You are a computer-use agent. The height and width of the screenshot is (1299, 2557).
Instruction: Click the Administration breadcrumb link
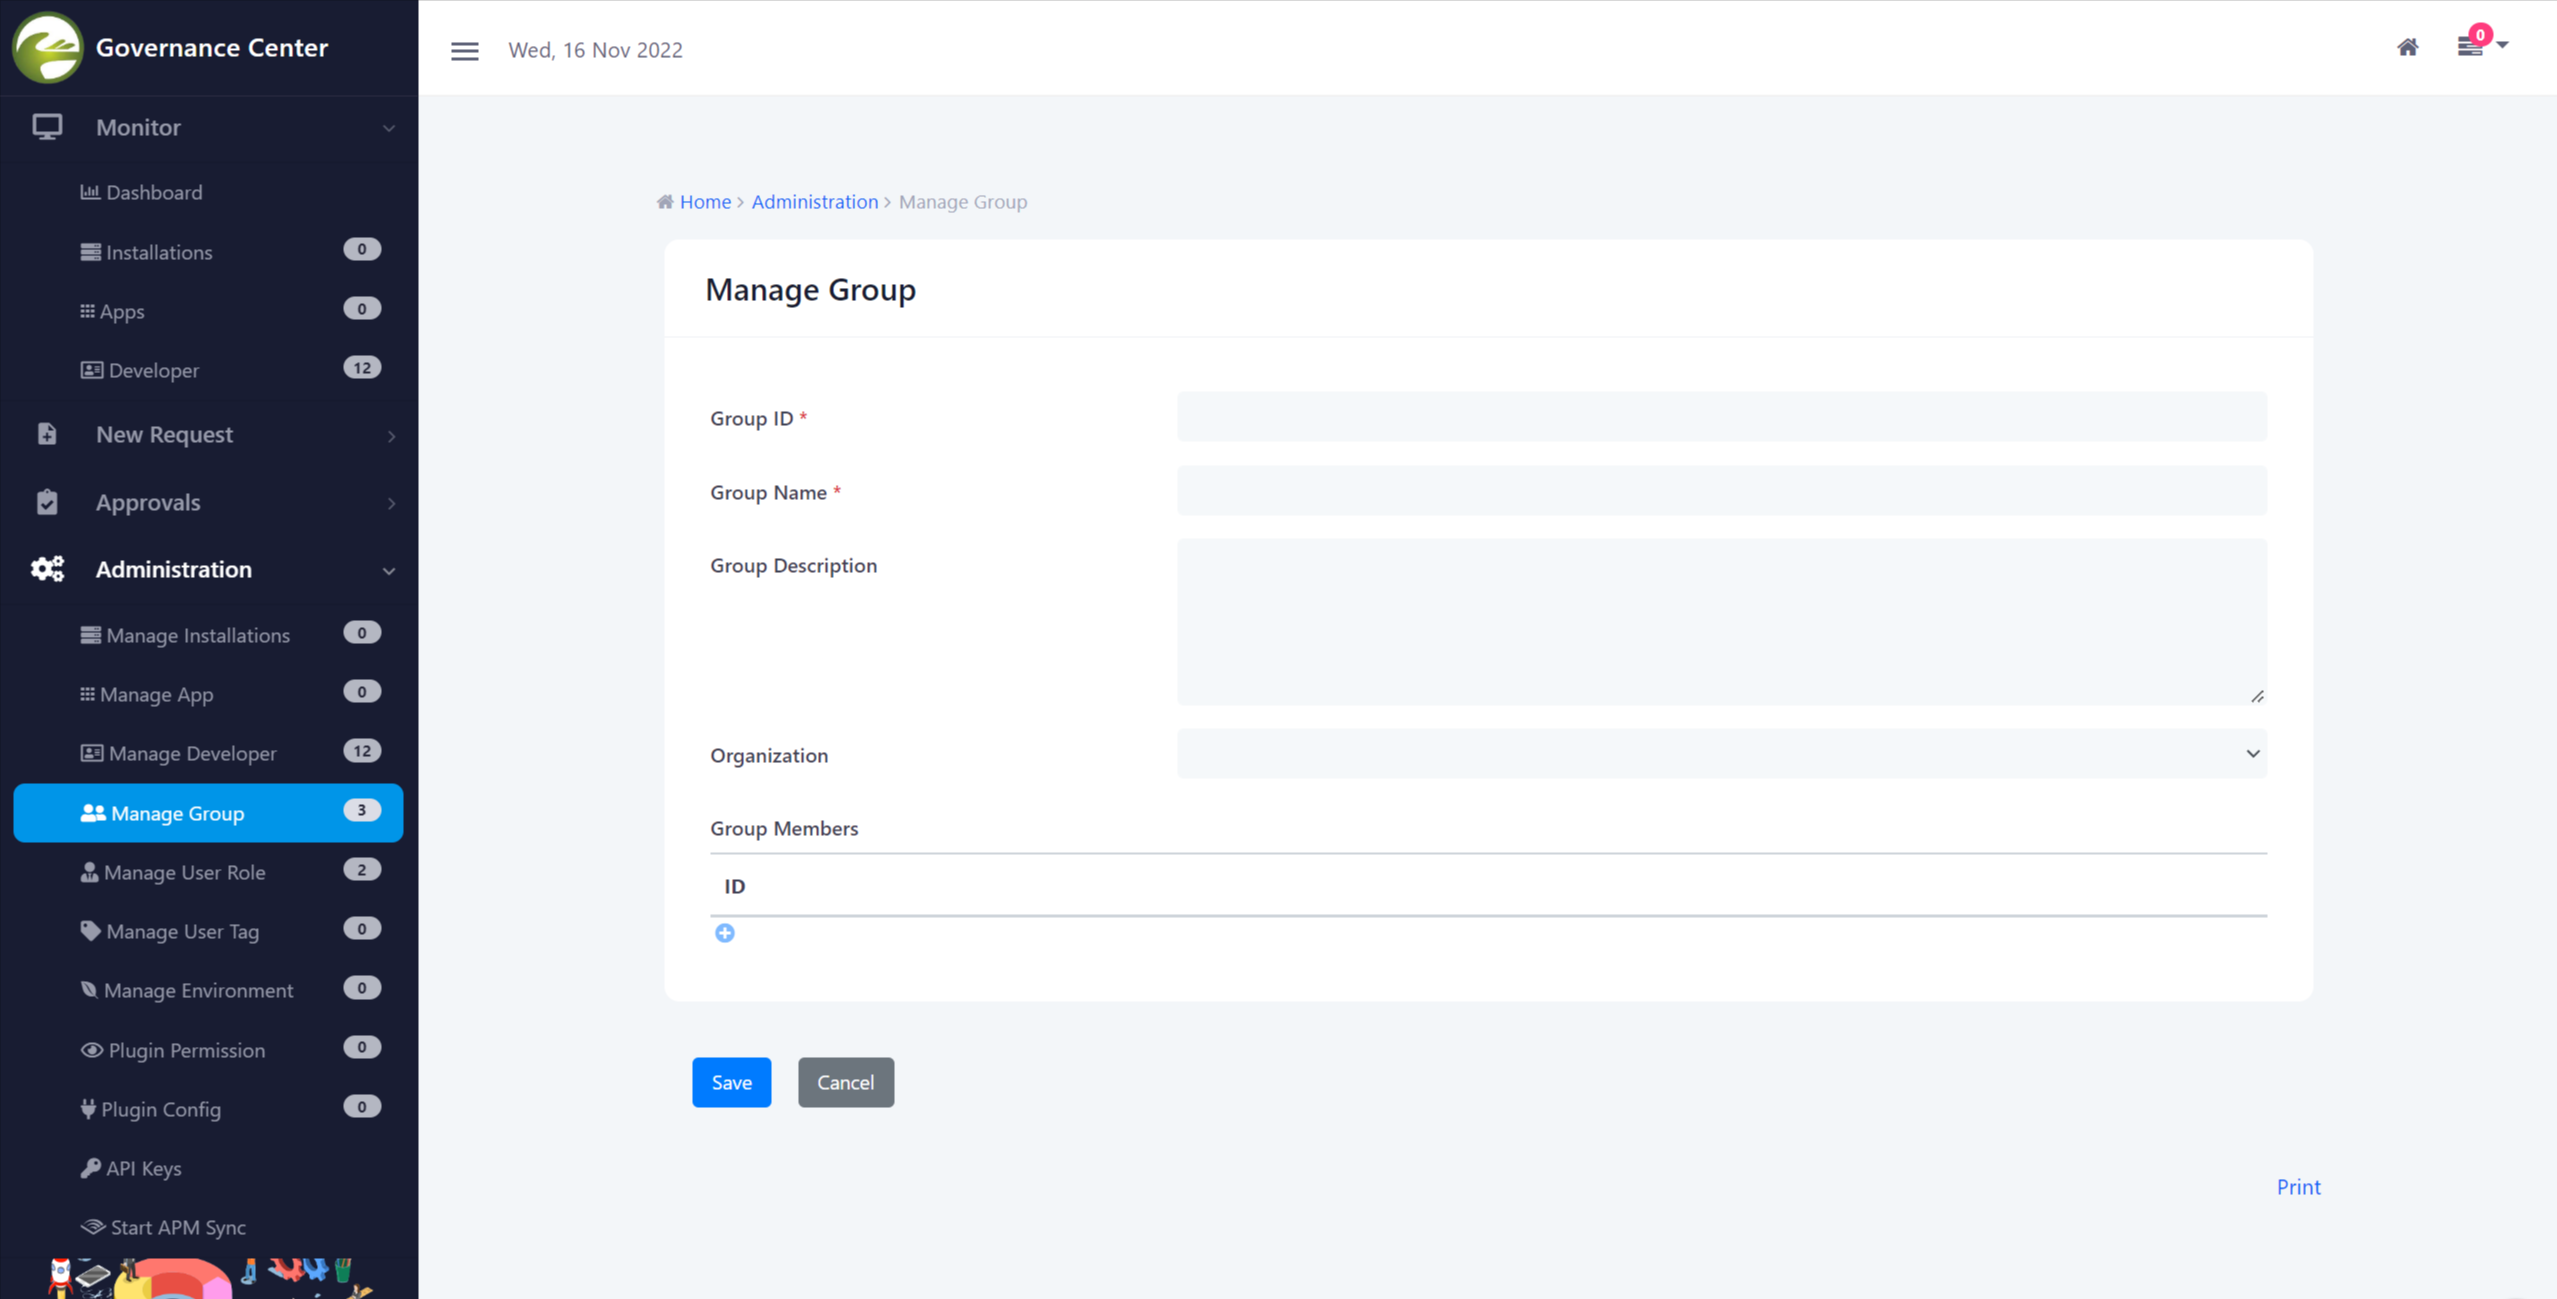pos(814,202)
